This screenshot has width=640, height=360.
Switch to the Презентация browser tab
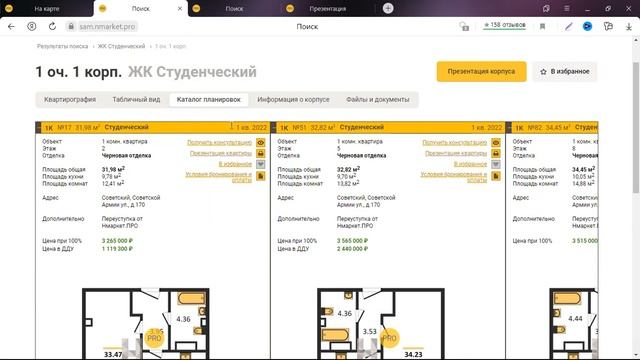pos(327,8)
